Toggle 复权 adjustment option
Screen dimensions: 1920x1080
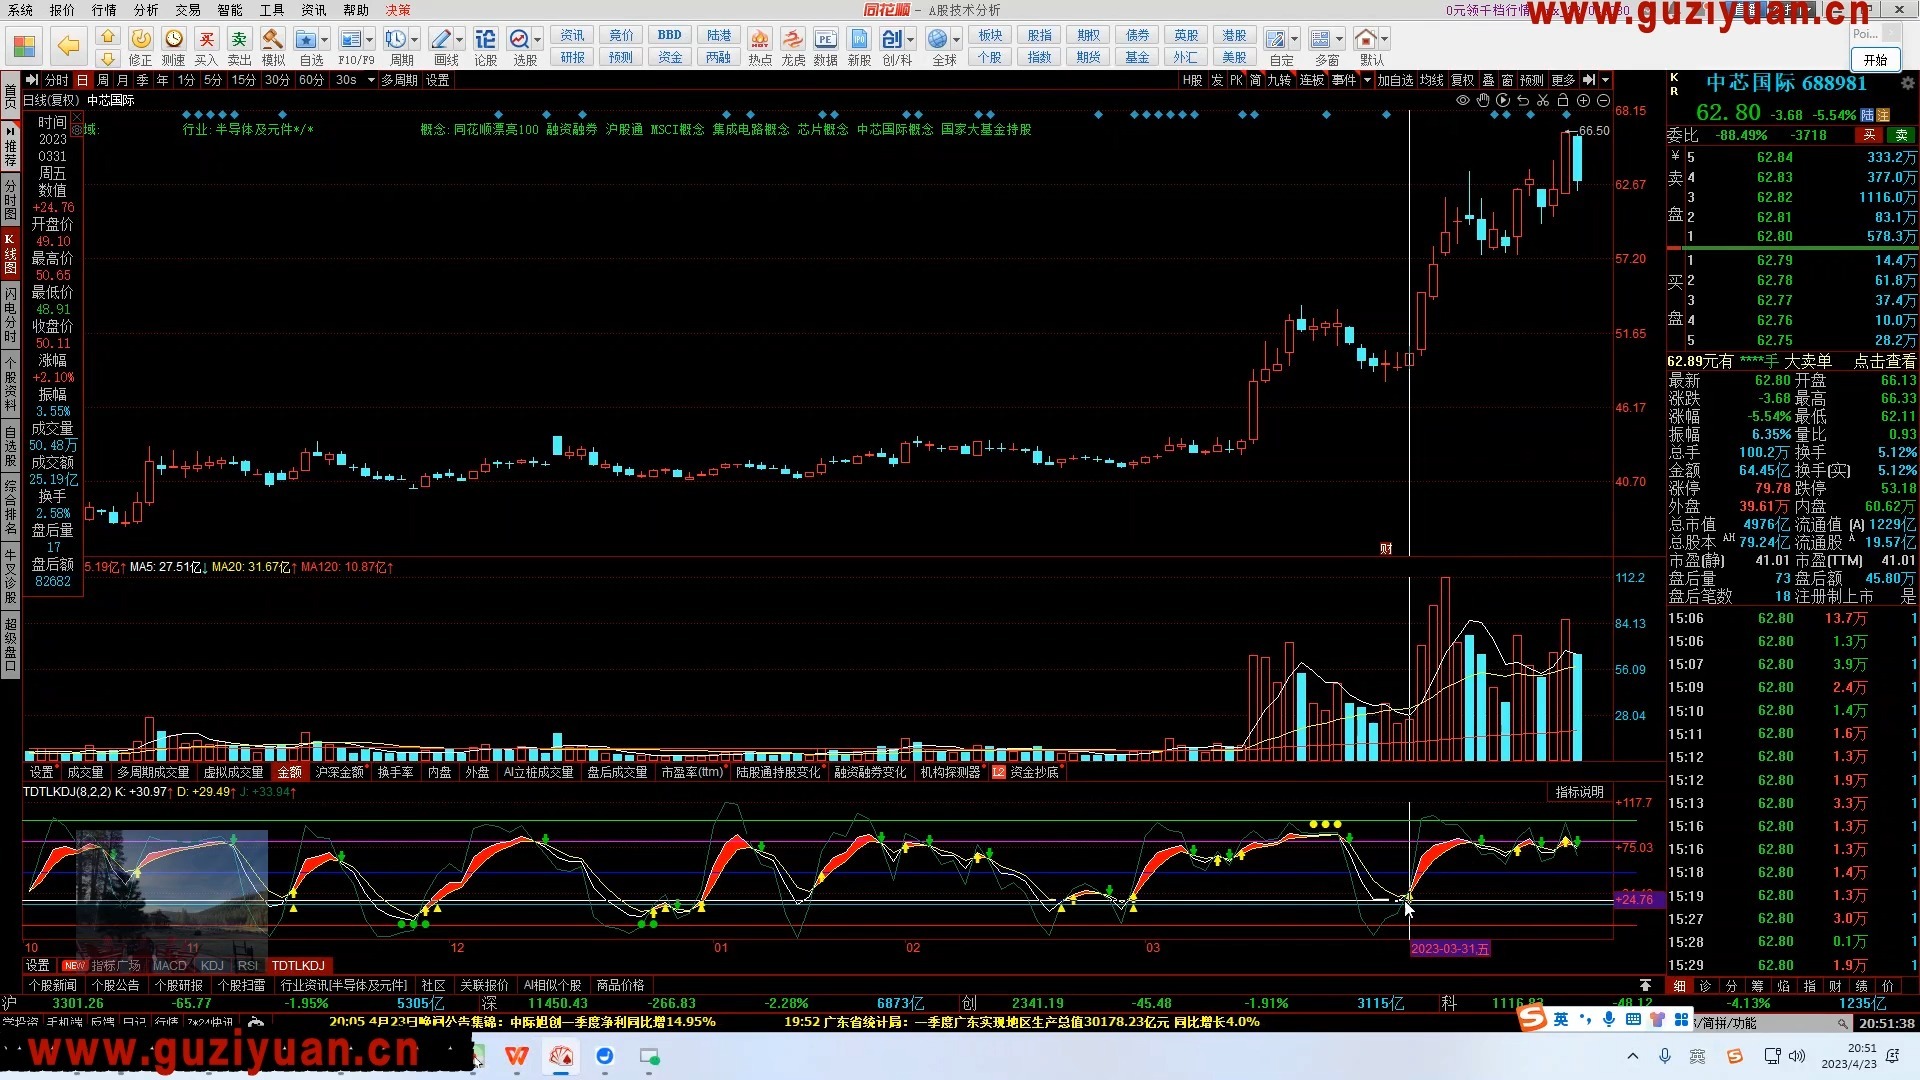click(x=1462, y=80)
